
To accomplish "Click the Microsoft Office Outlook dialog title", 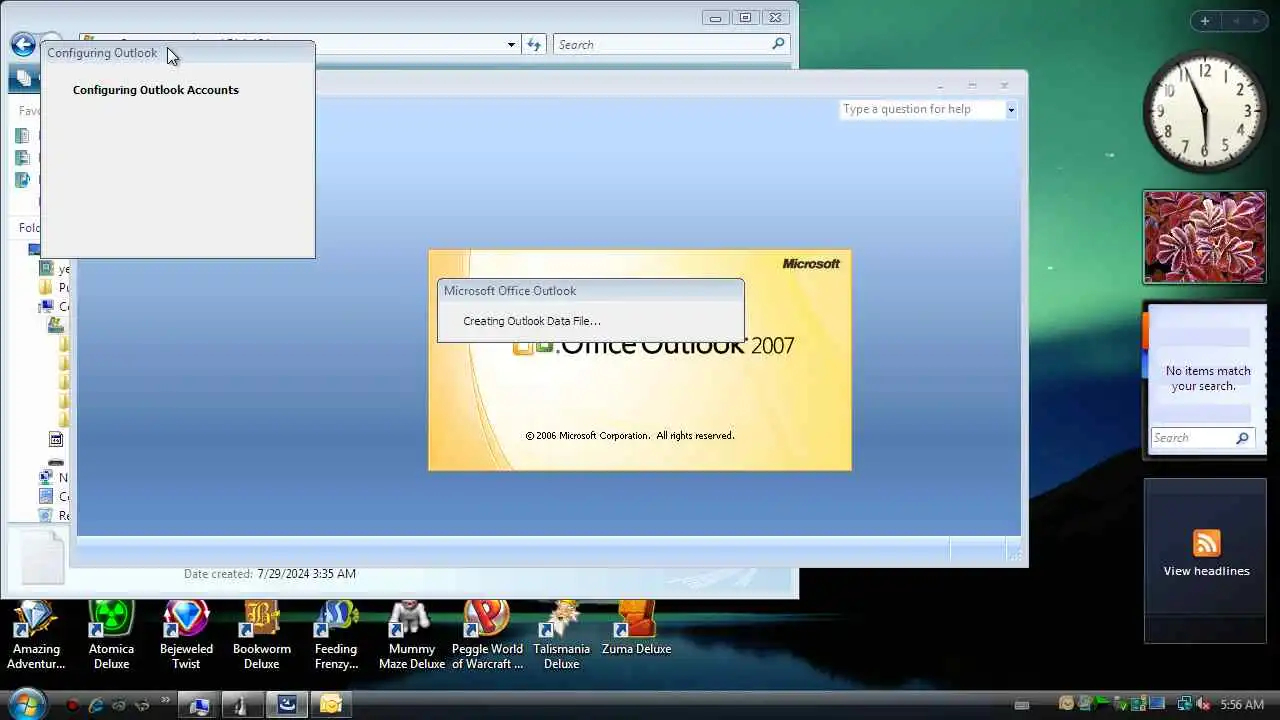I will tap(510, 291).
